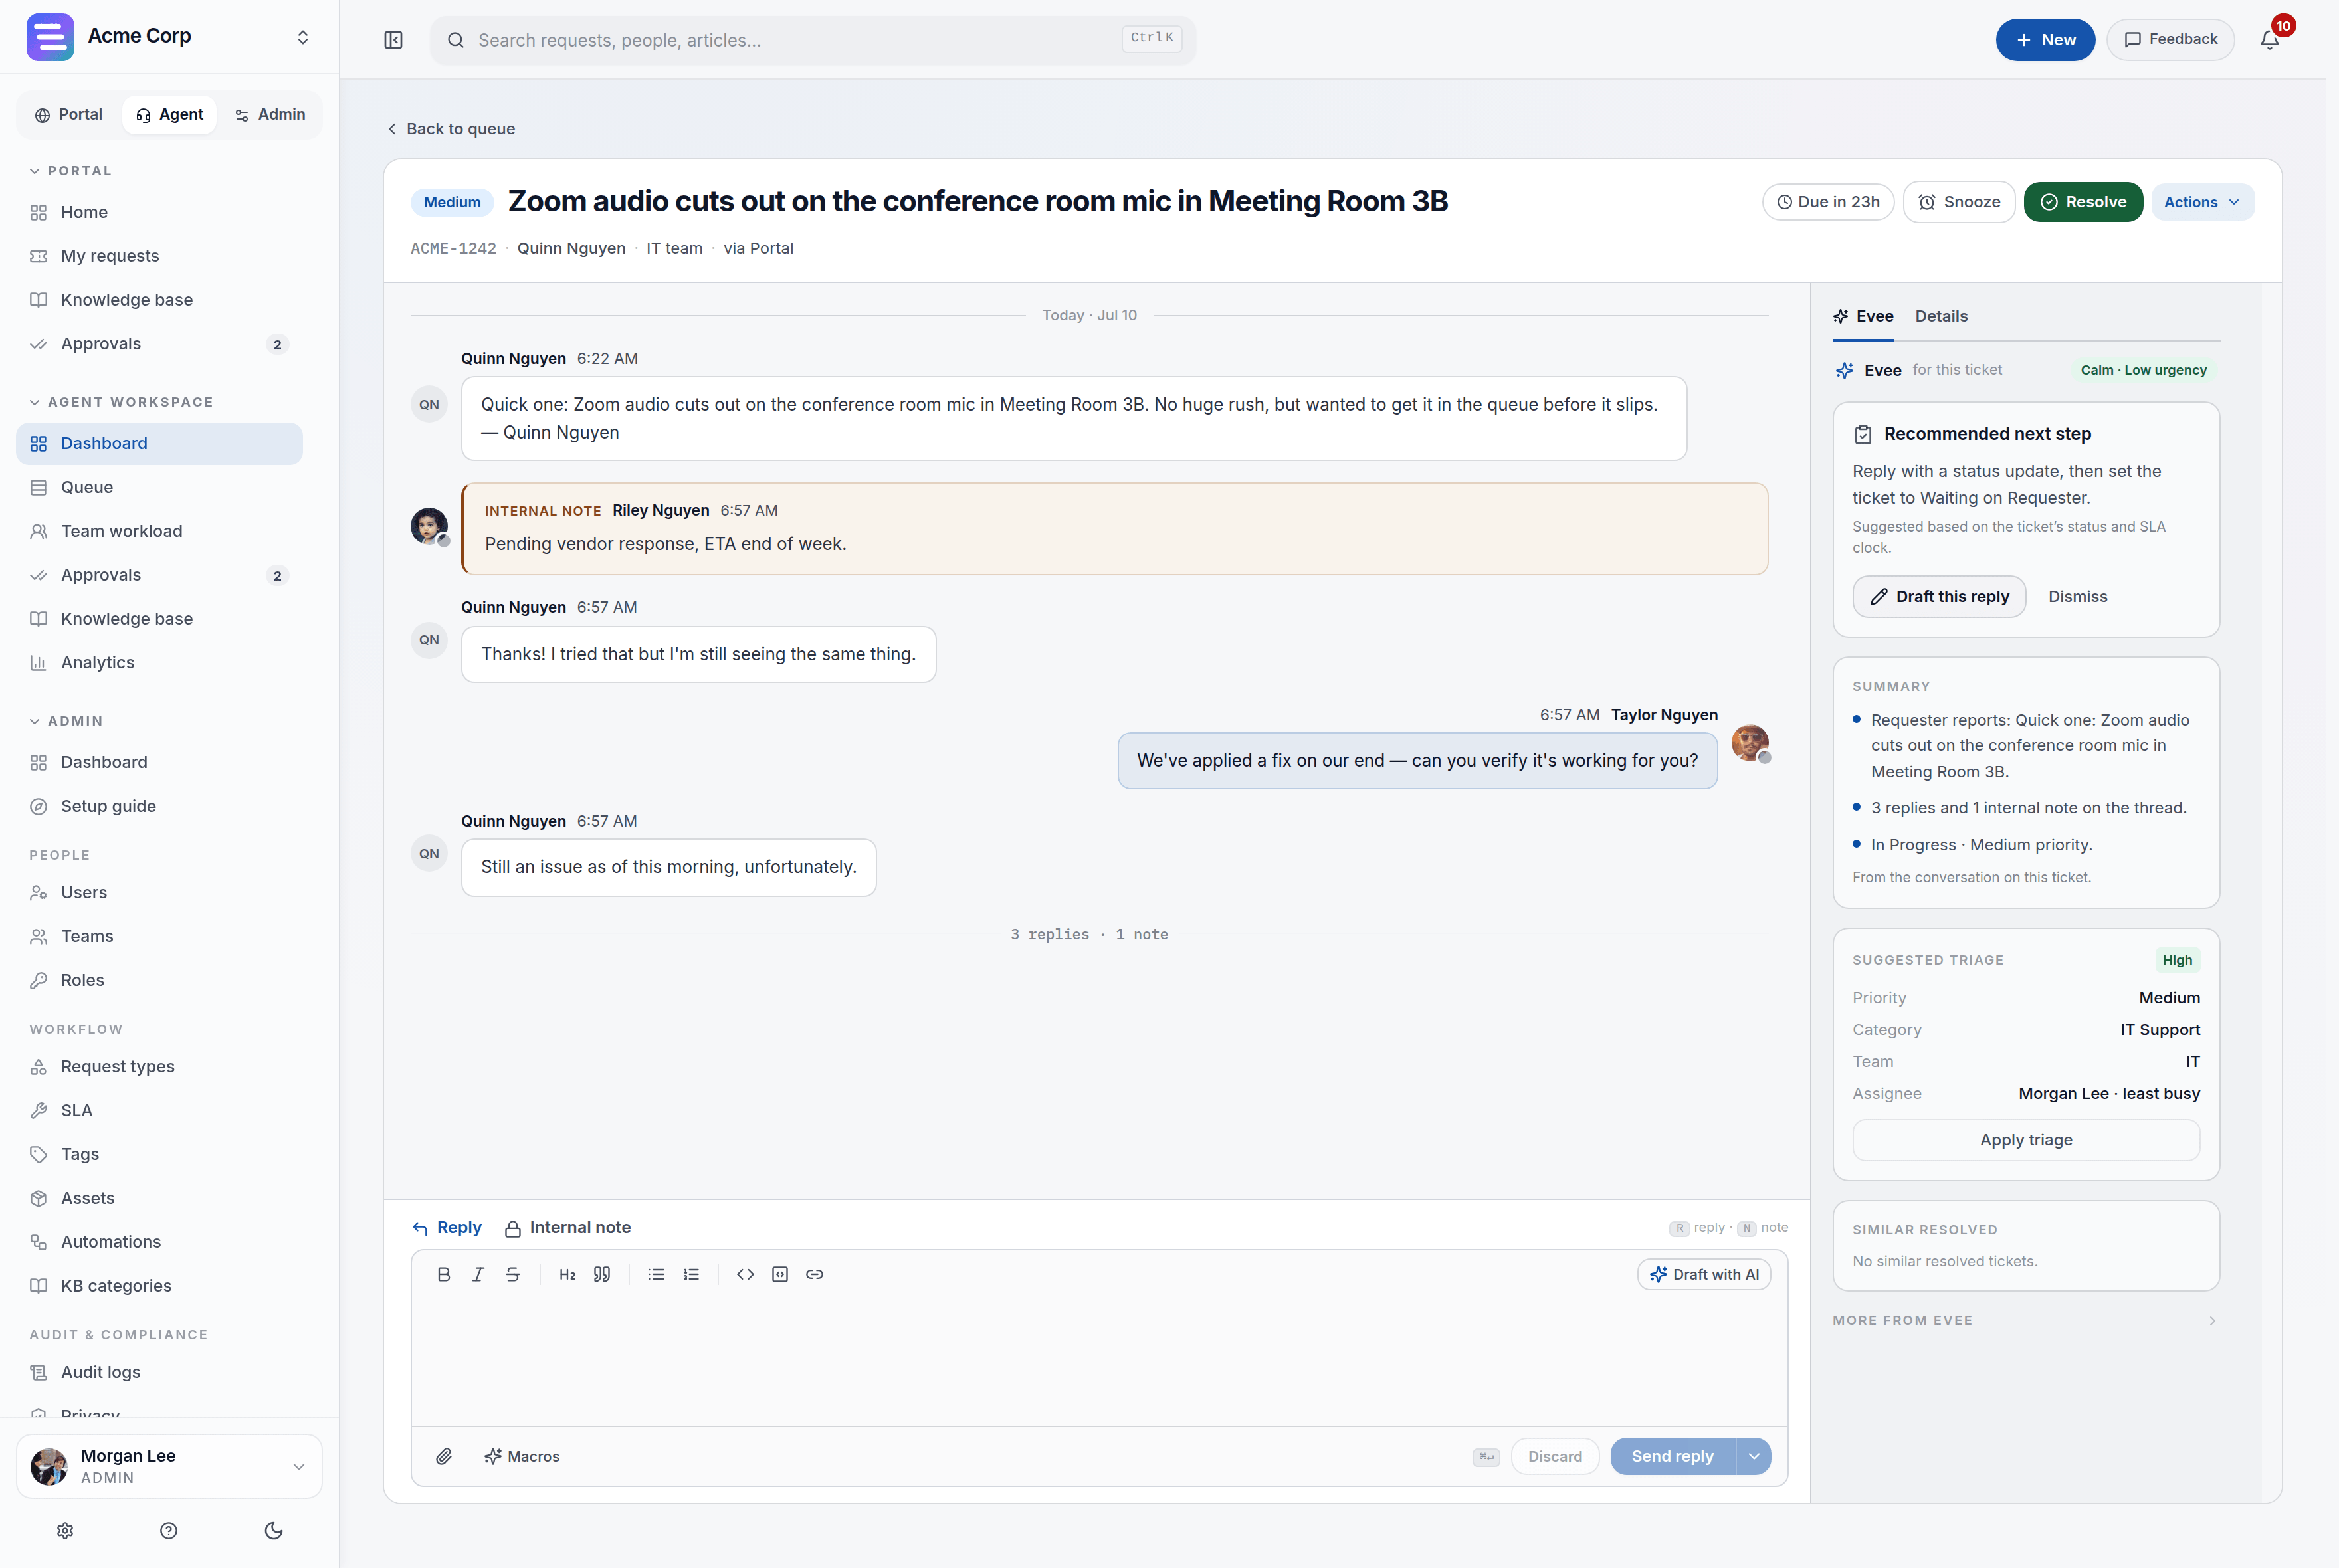Insert numbered list in editor
Image resolution: width=2339 pixels, height=1568 pixels.
tap(691, 1274)
